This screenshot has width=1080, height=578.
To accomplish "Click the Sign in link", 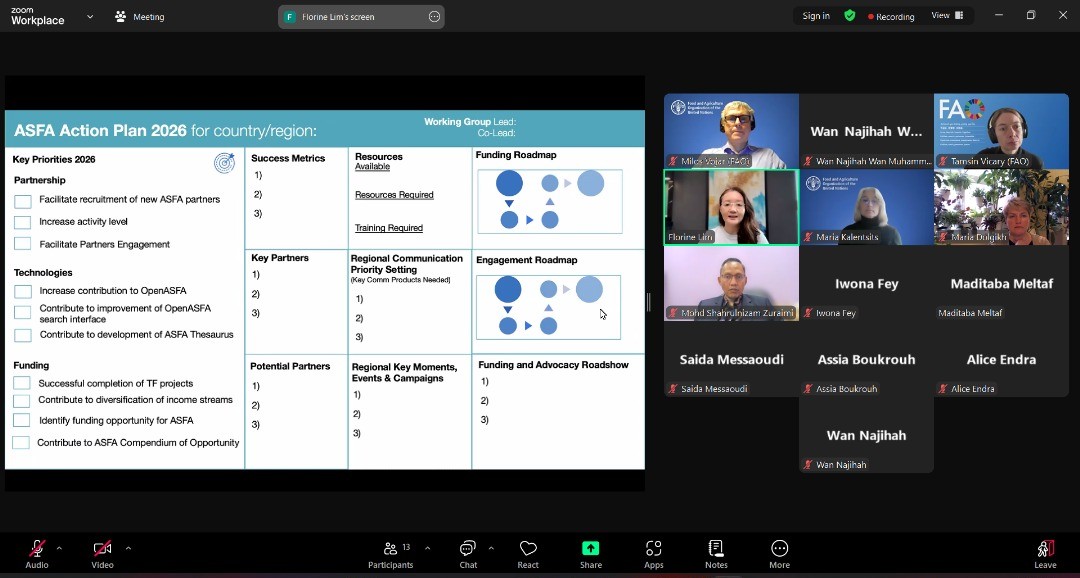I will click(x=816, y=16).
